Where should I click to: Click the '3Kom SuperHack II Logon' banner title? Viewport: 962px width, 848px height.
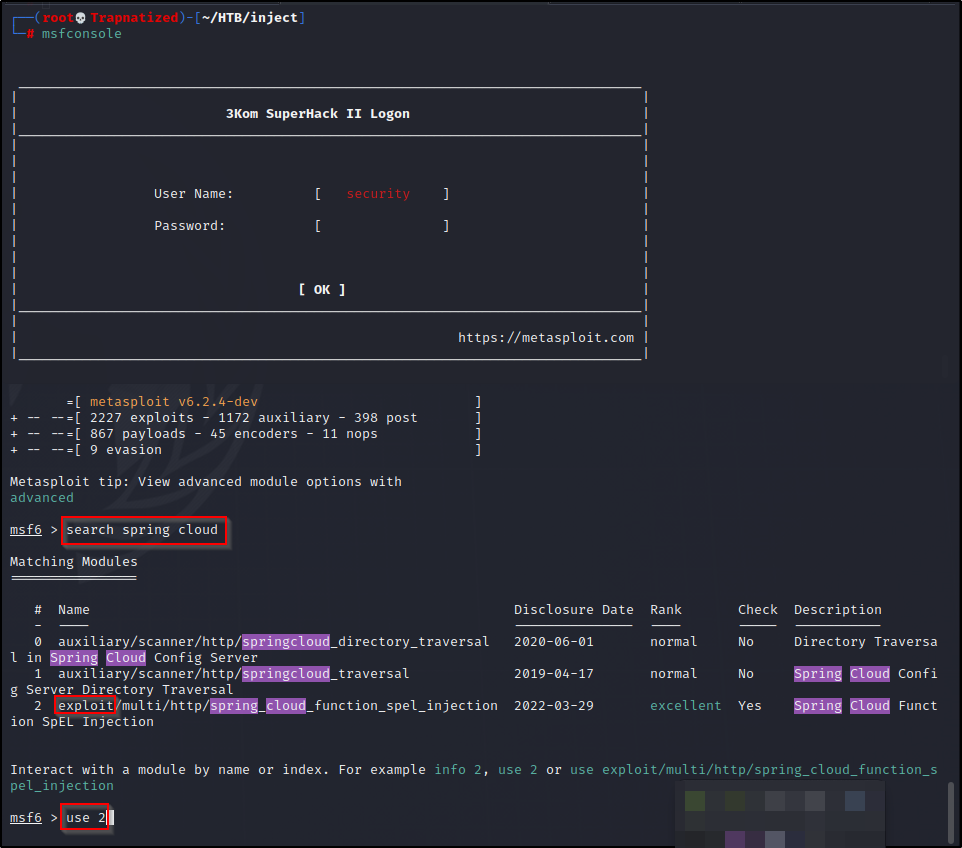[x=317, y=114]
